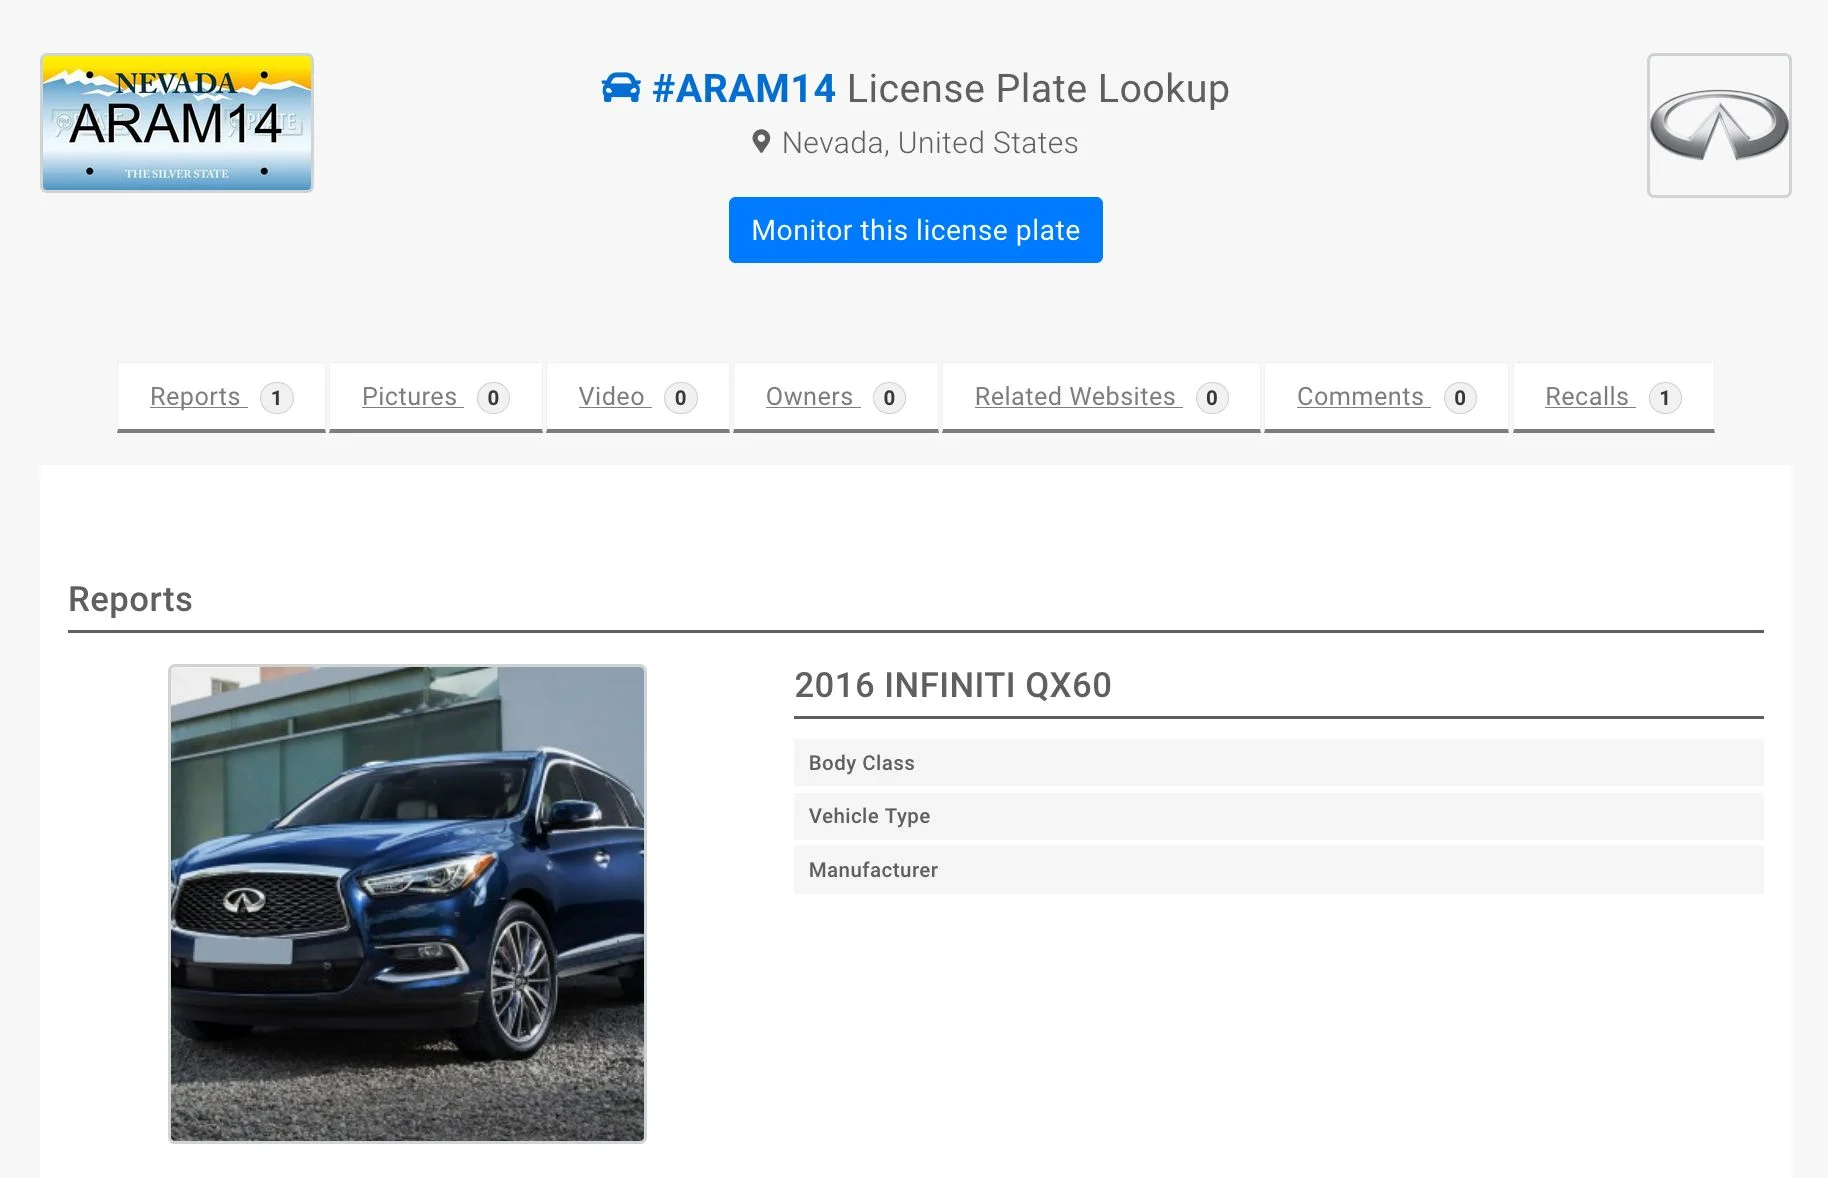1828x1178 pixels.
Task: Click the blue Infiniti QX60 car photo
Action: click(407, 904)
